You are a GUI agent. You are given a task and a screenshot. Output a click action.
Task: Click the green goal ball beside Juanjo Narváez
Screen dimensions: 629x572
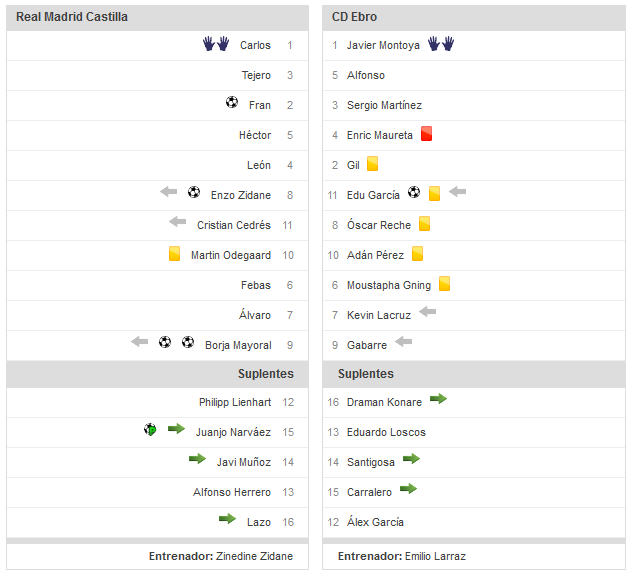(150, 430)
